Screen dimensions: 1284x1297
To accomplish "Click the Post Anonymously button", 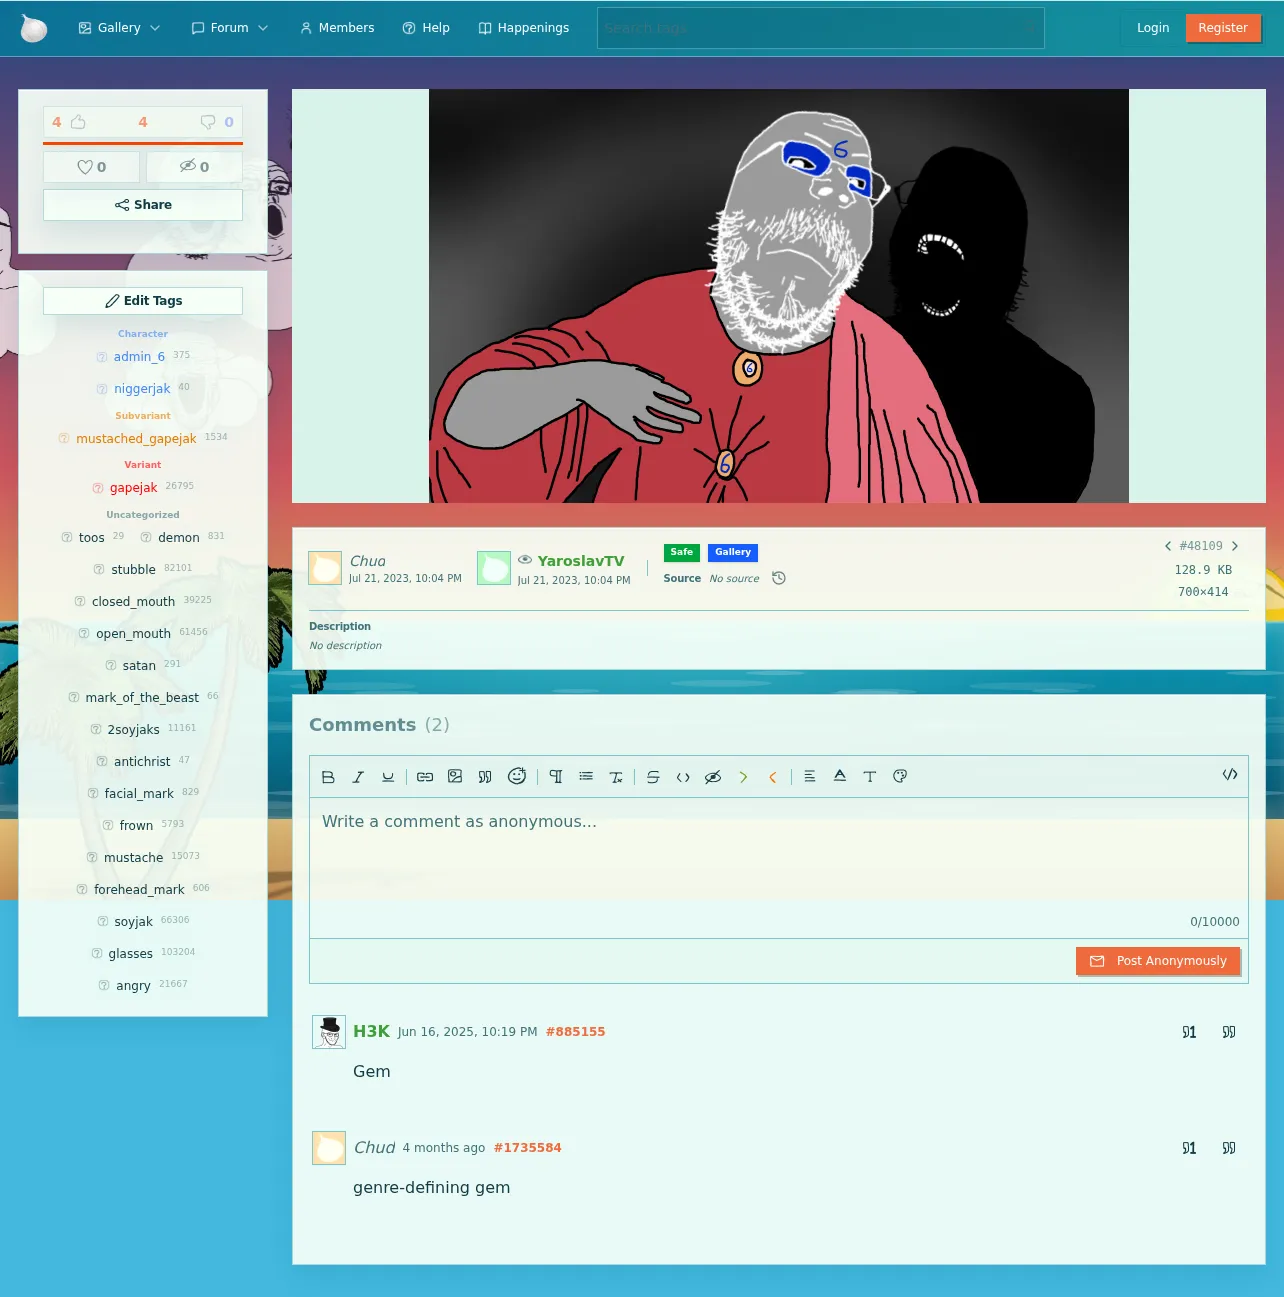I will tap(1158, 961).
